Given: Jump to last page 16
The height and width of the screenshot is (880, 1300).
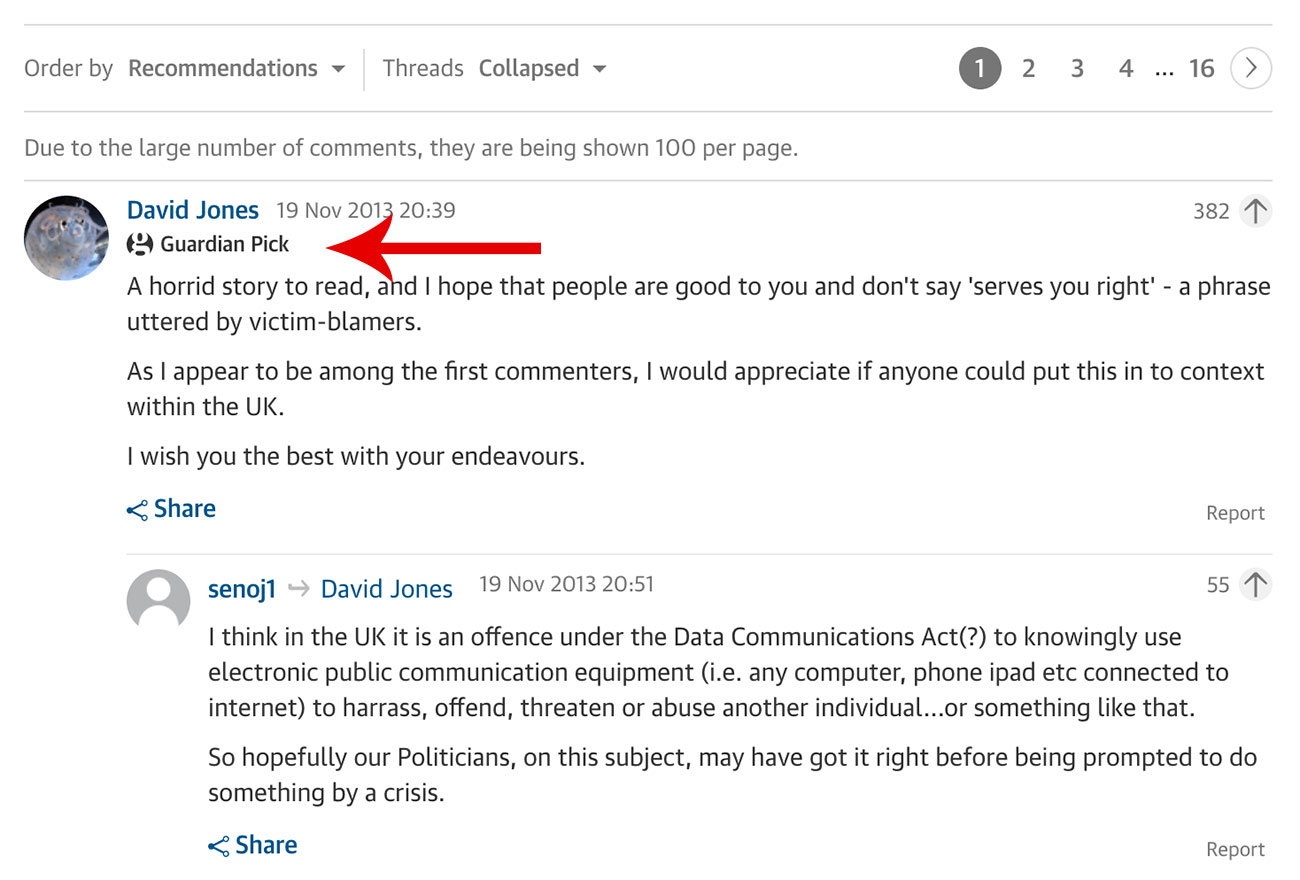Looking at the screenshot, I should tap(1201, 69).
